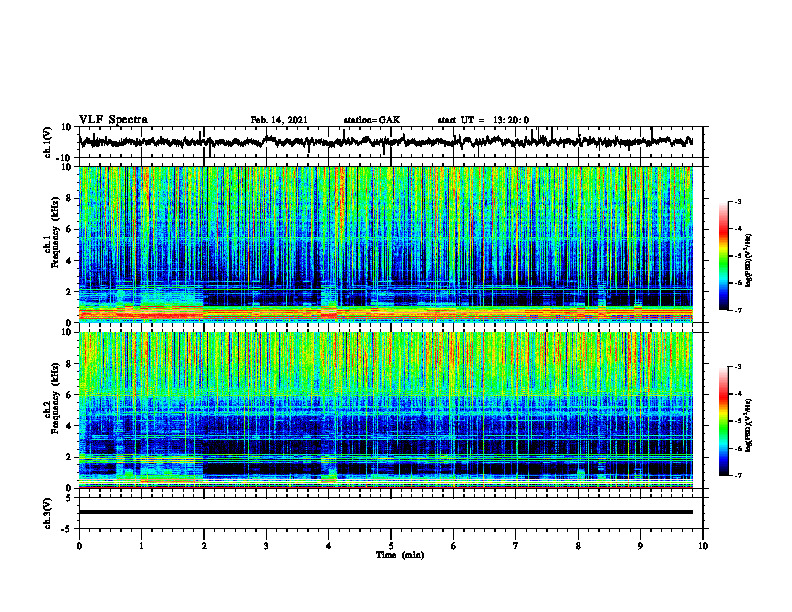
Task: Click the "6" kHz tick on ch.2 spectrogram
Action: point(70,395)
